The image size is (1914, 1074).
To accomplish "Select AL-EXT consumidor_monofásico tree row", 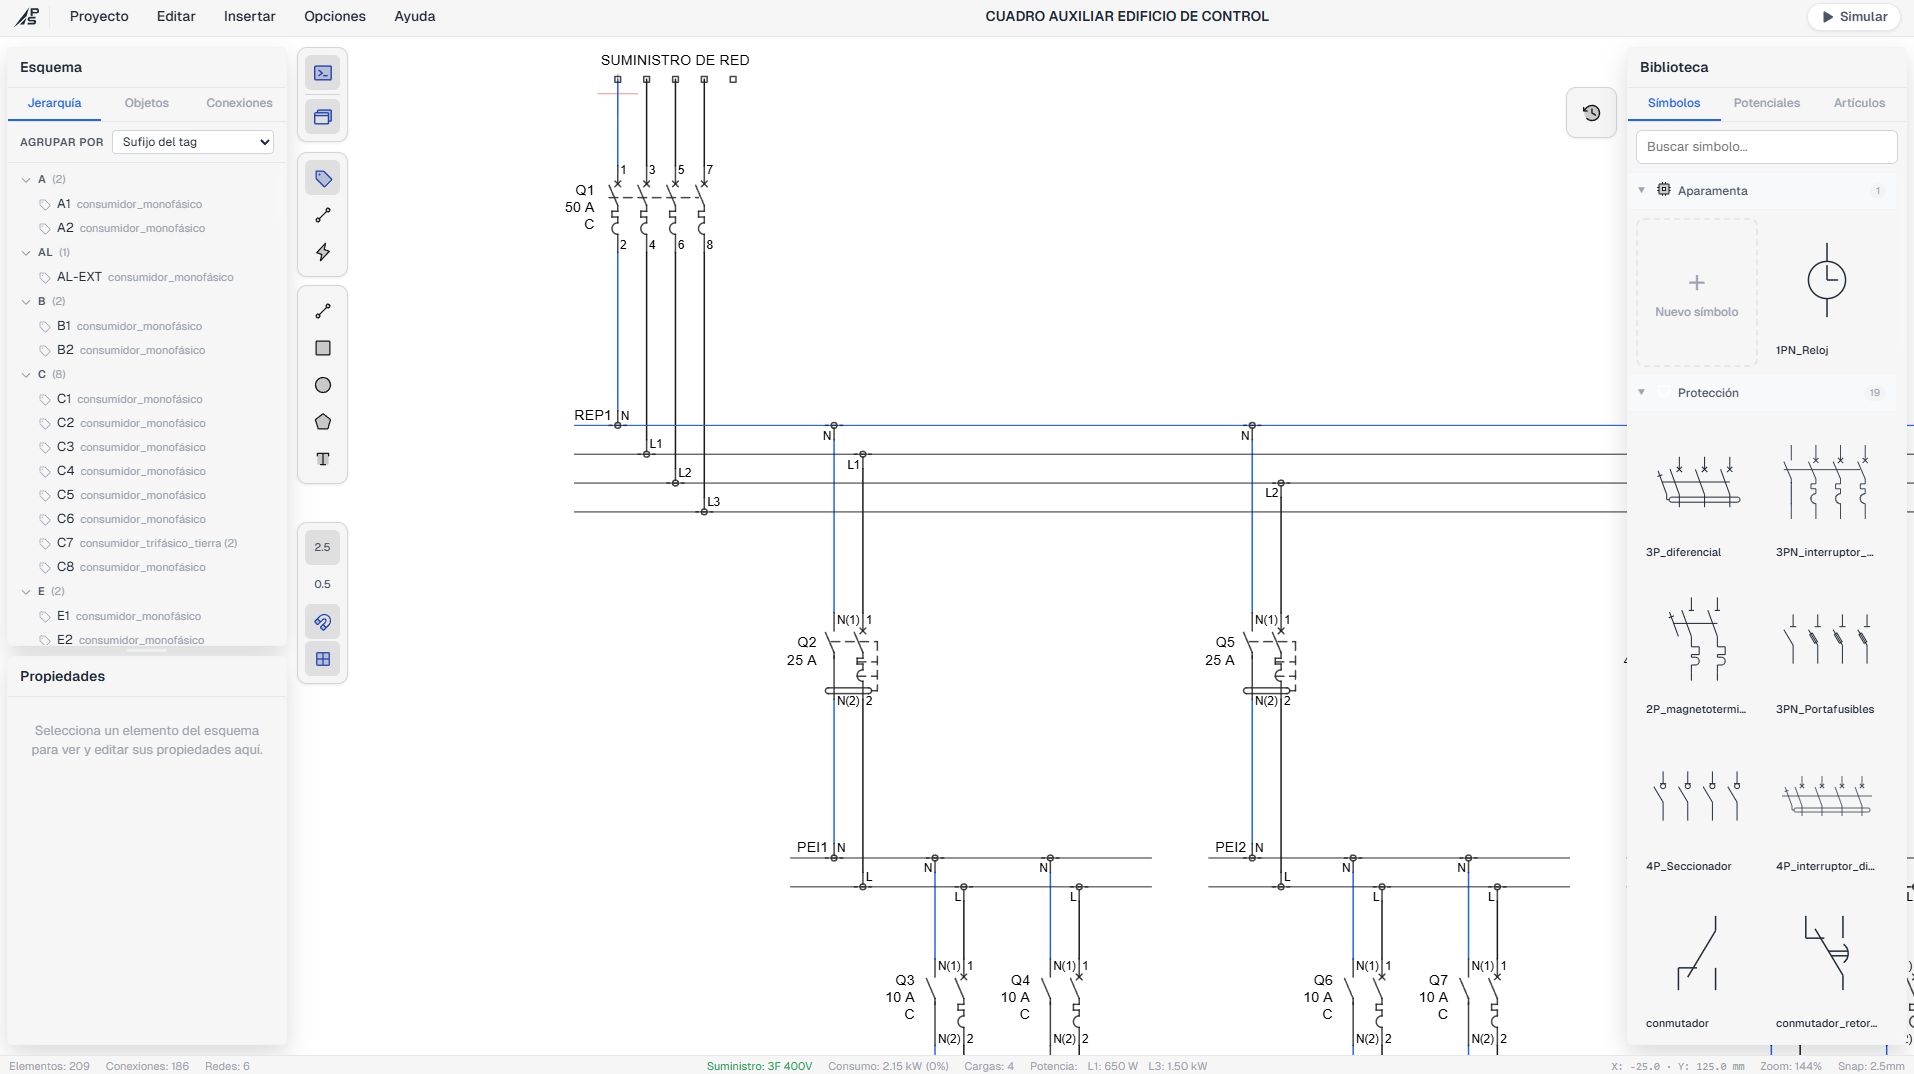I will pos(146,277).
